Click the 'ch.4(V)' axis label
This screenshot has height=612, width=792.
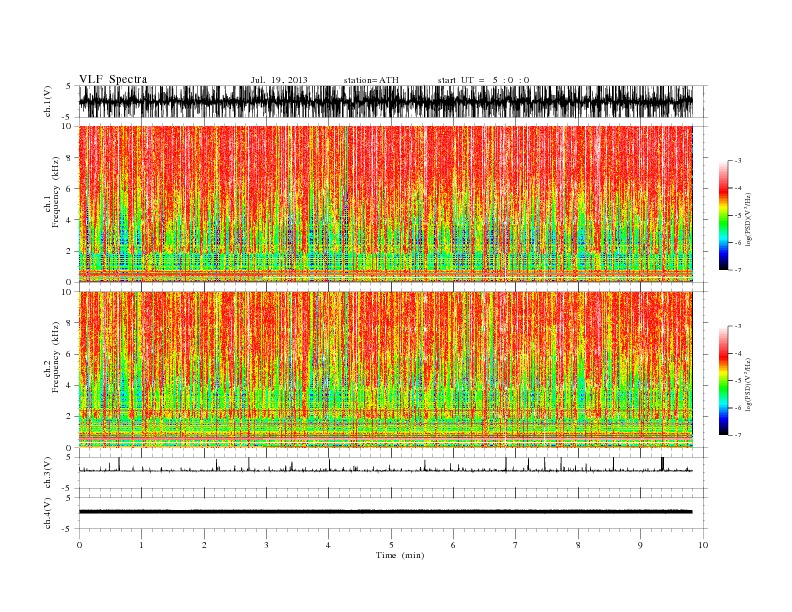48,513
